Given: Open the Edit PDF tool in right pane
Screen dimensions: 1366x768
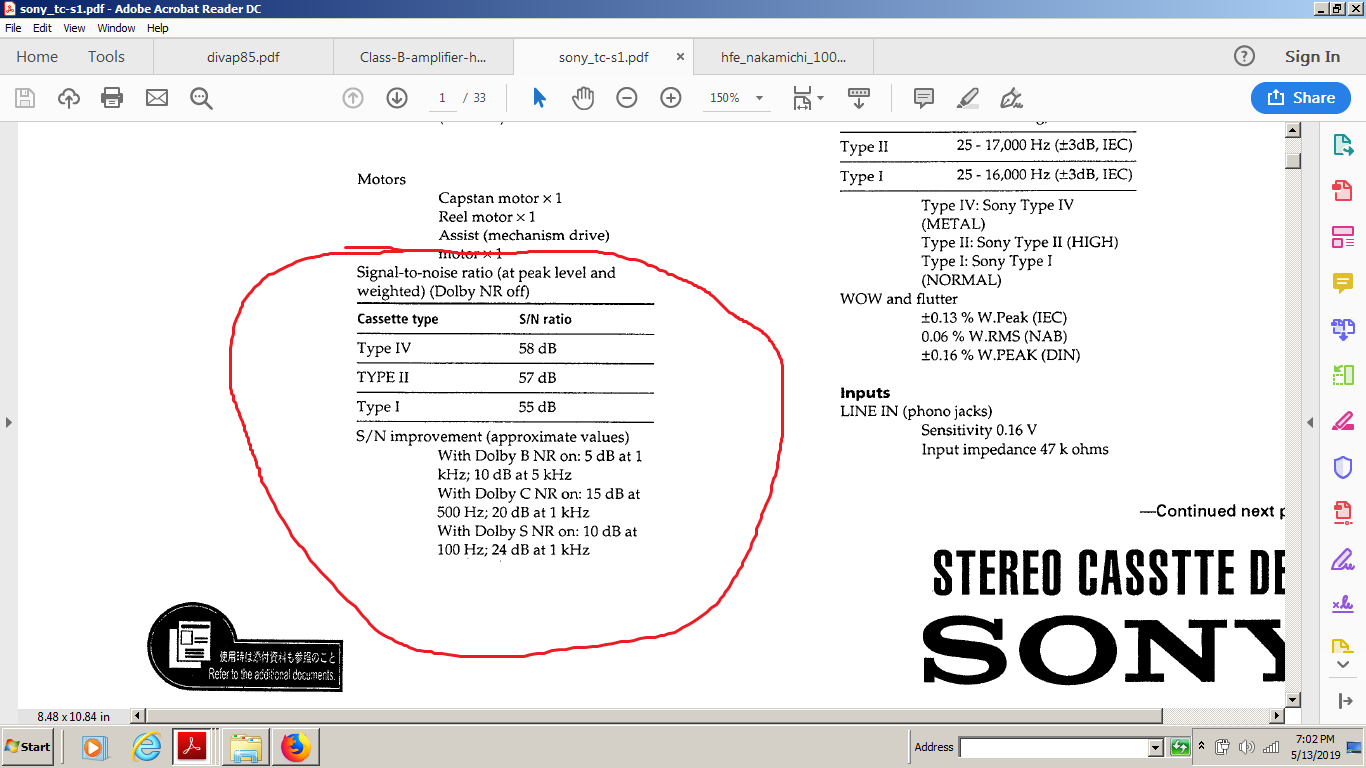Looking at the screenshot, I should pos(1343,237).
